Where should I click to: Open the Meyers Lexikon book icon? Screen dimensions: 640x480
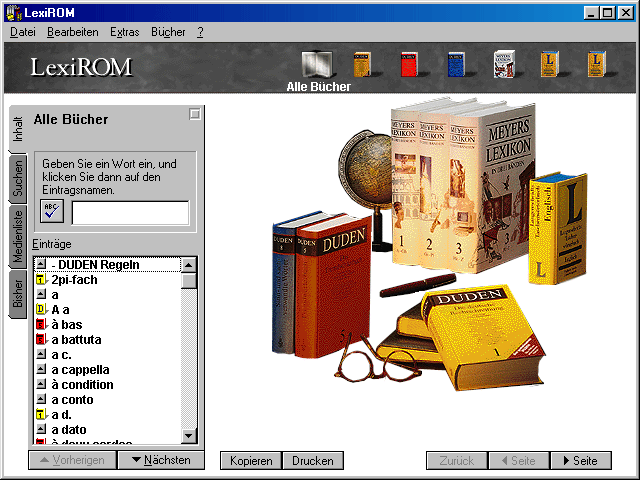pyautogui.click(x=503, y=65)
